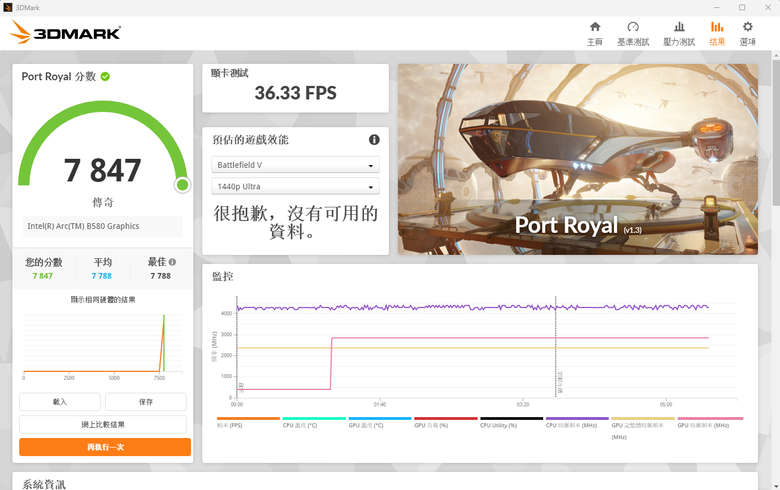Click the 7 847 score in the gauge

[102, 170]
